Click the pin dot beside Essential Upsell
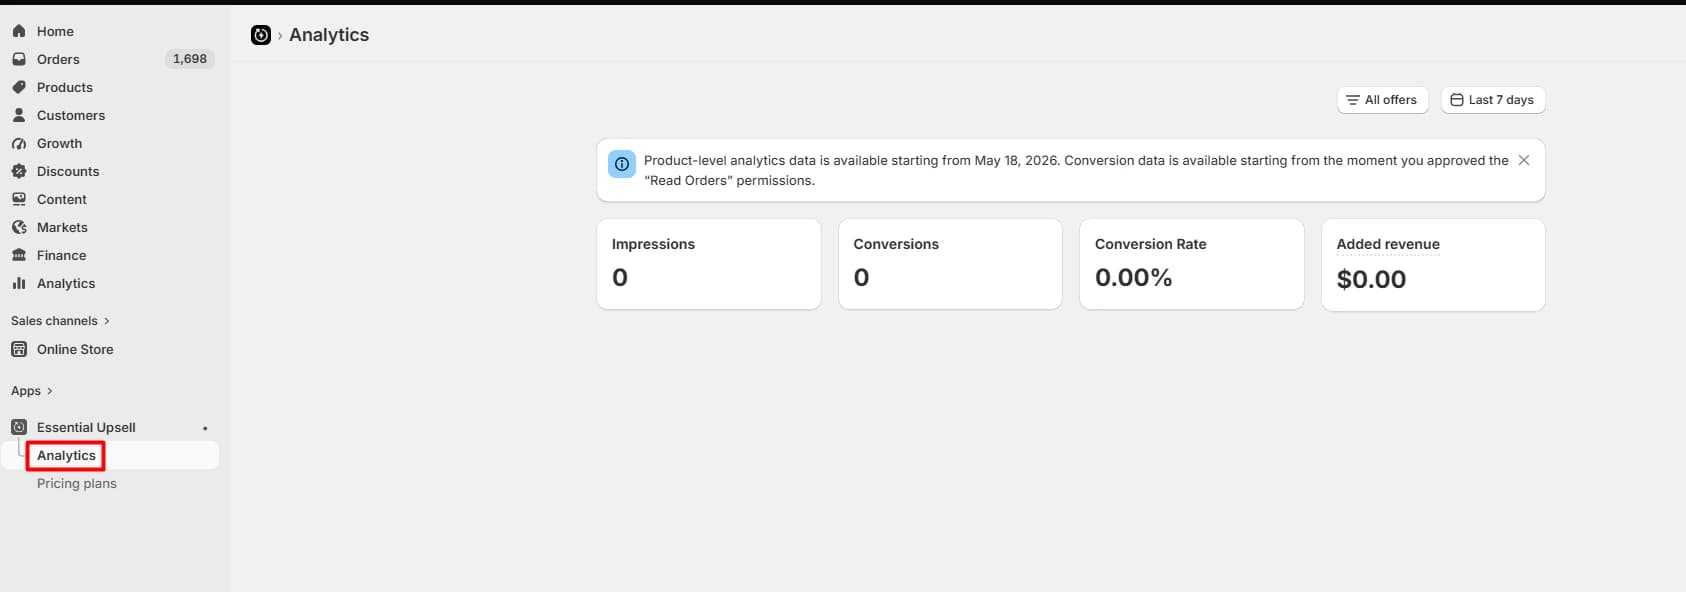The height and width of the screenshot is (592, 1686). (205, 428)
